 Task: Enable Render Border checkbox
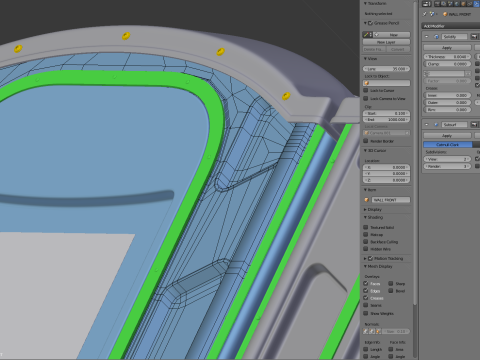pos(366,141)
